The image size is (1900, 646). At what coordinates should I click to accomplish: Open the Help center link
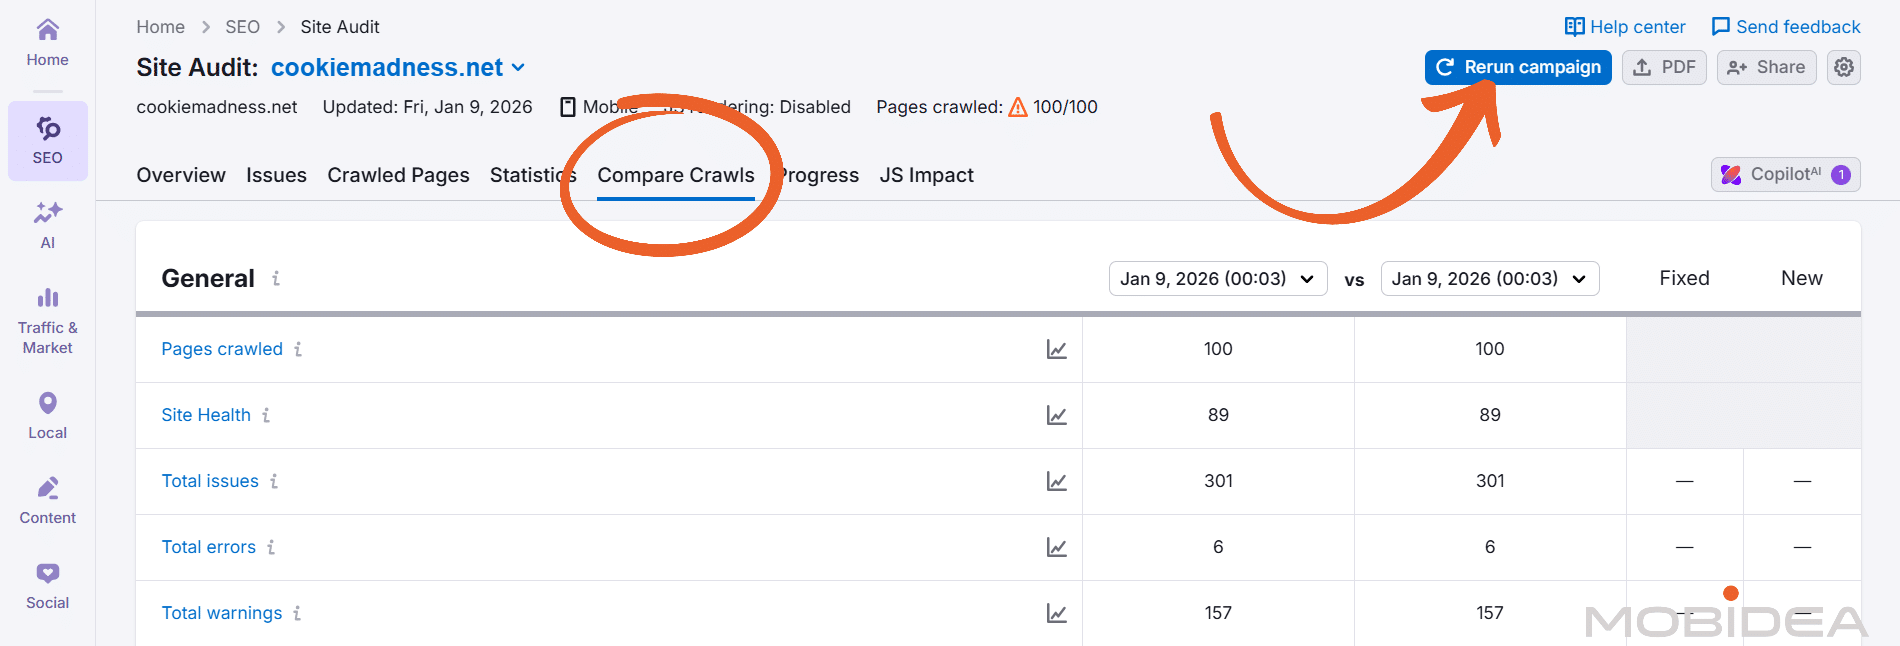tap(1625, 27)
